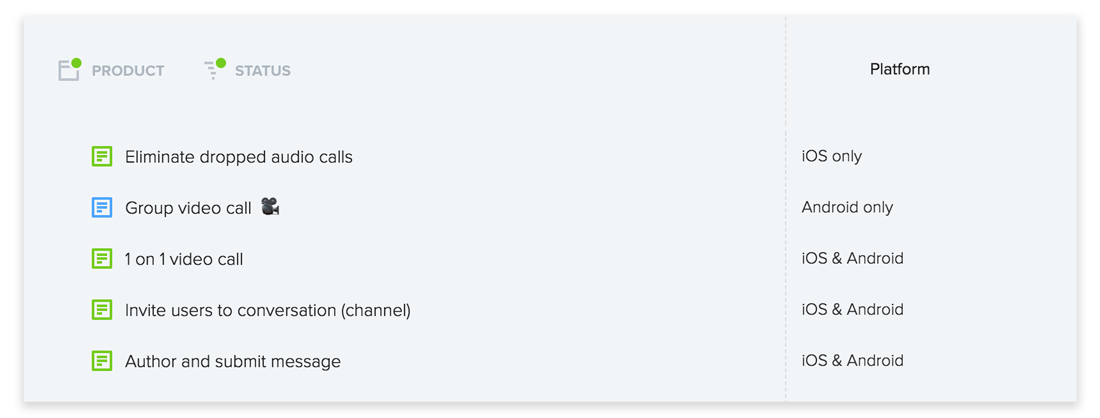Click blue icon beside Group video call

pos(102,208)
